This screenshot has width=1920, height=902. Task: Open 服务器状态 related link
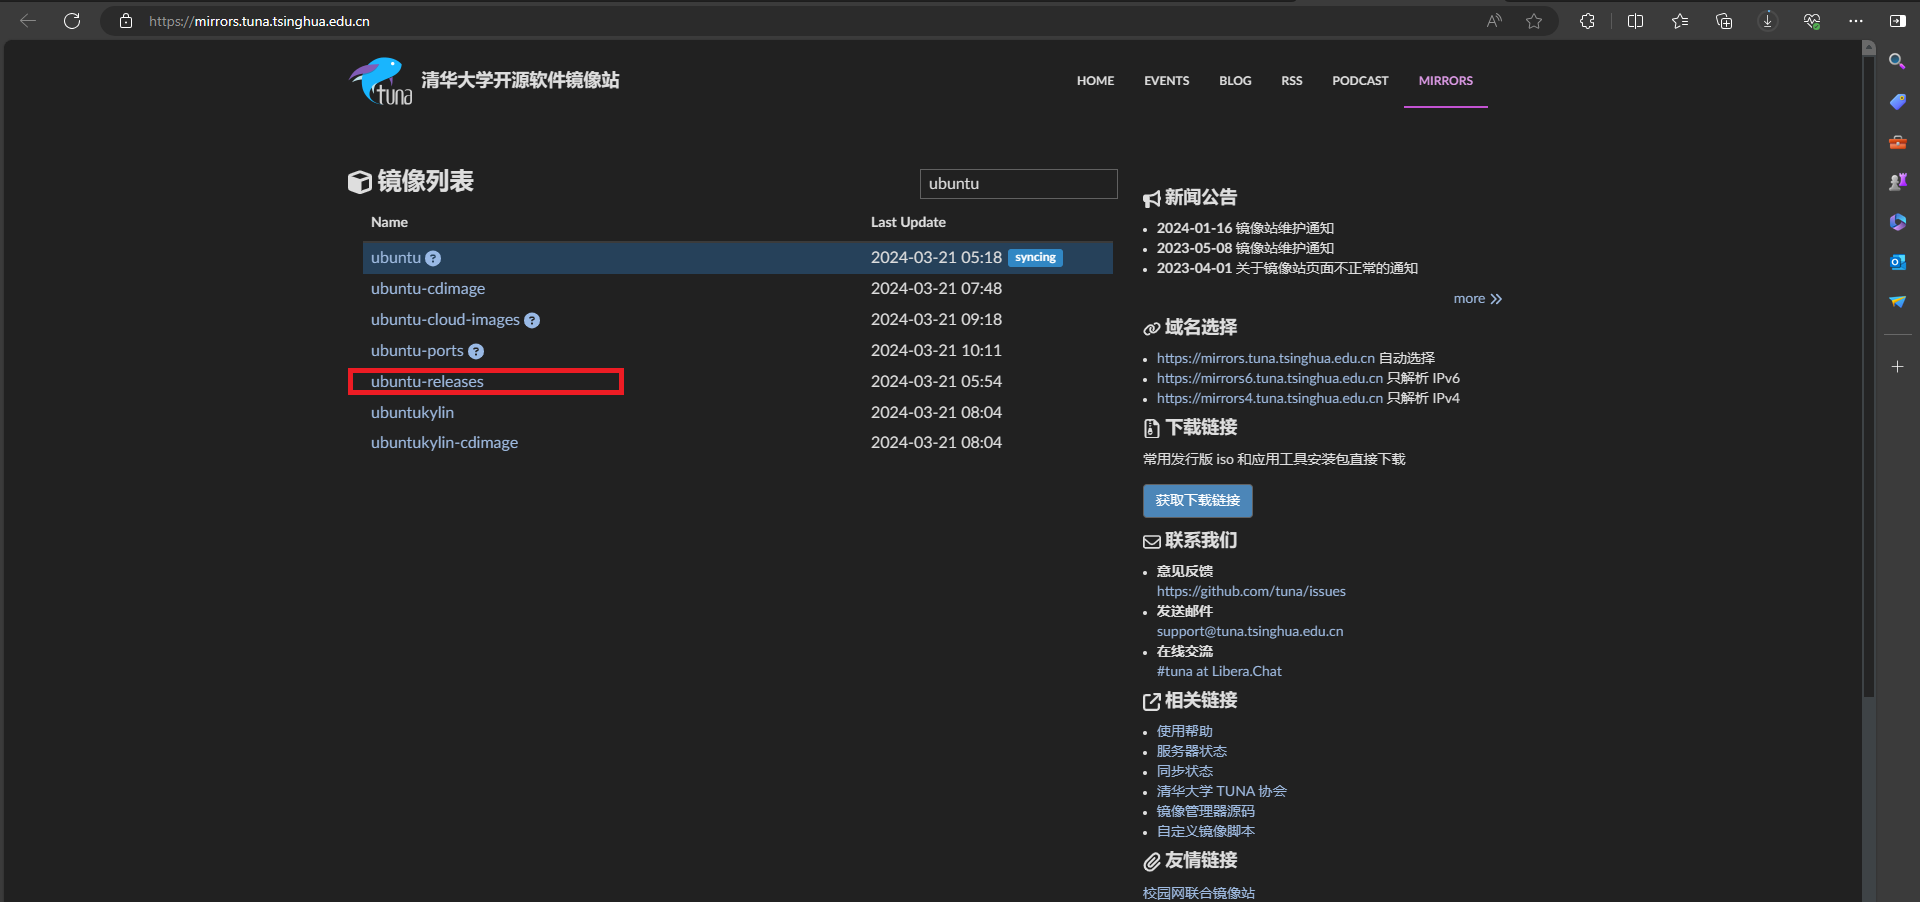[1191, 751]
